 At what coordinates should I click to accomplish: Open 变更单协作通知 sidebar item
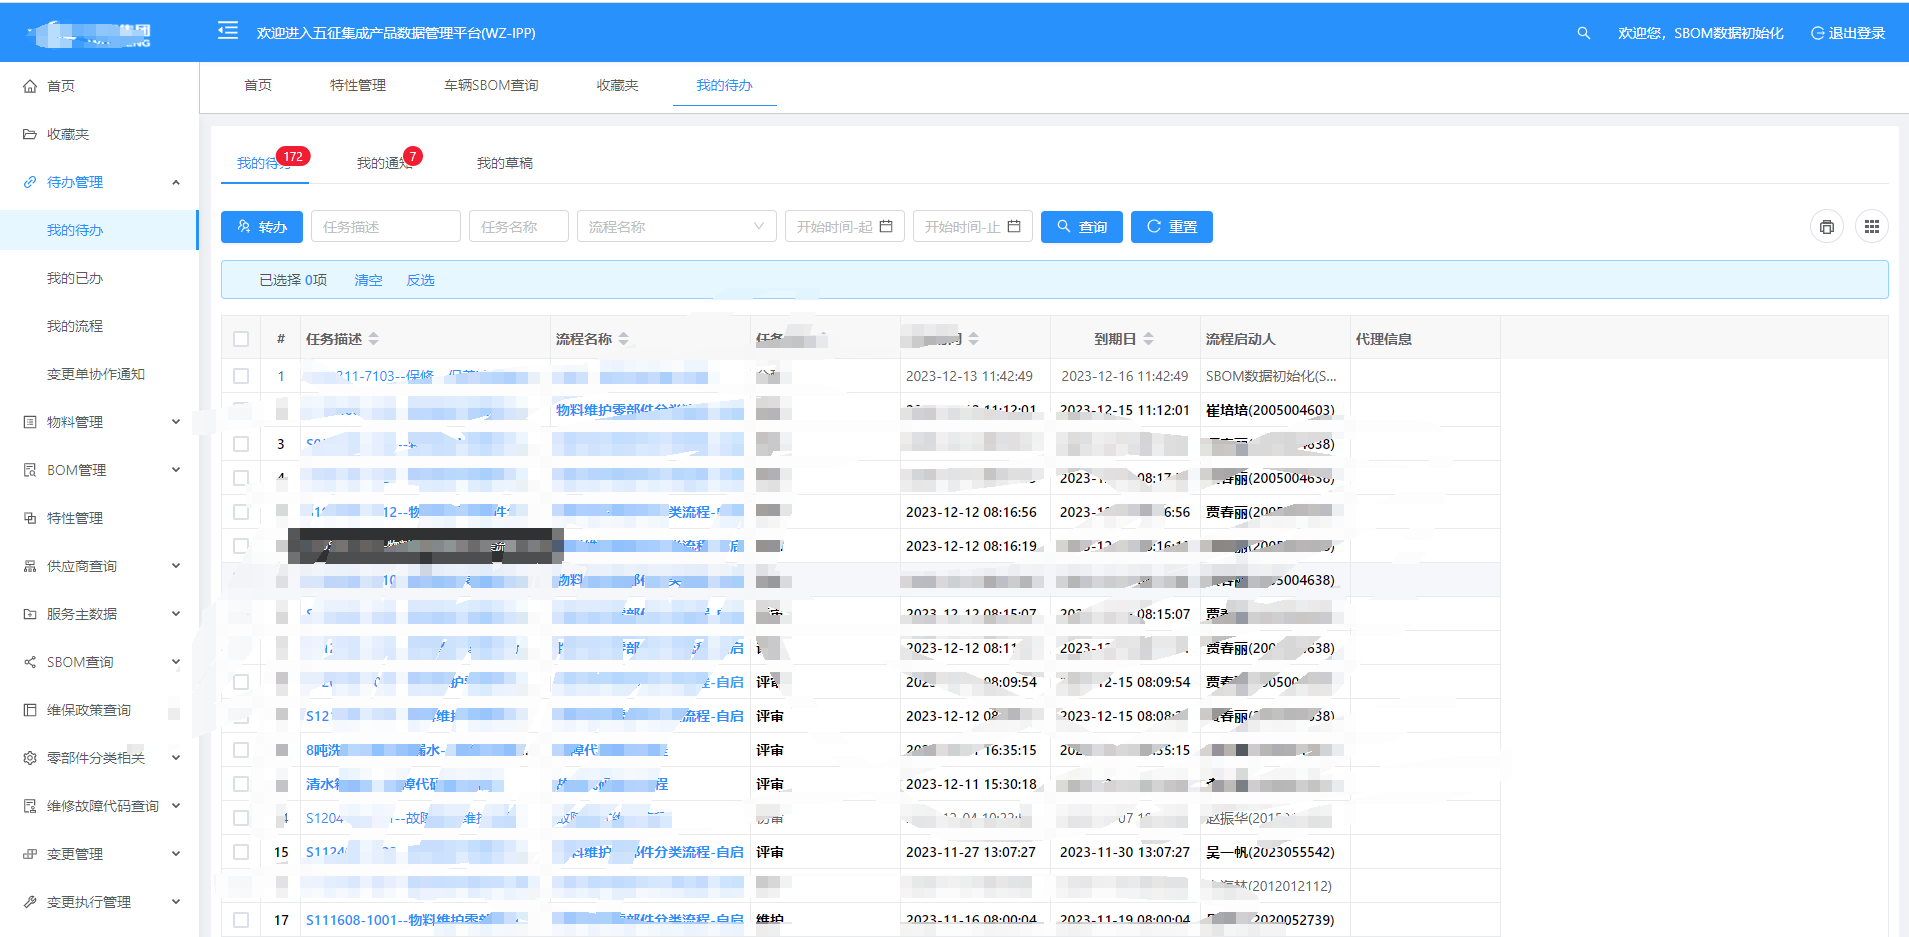(96, 374)
